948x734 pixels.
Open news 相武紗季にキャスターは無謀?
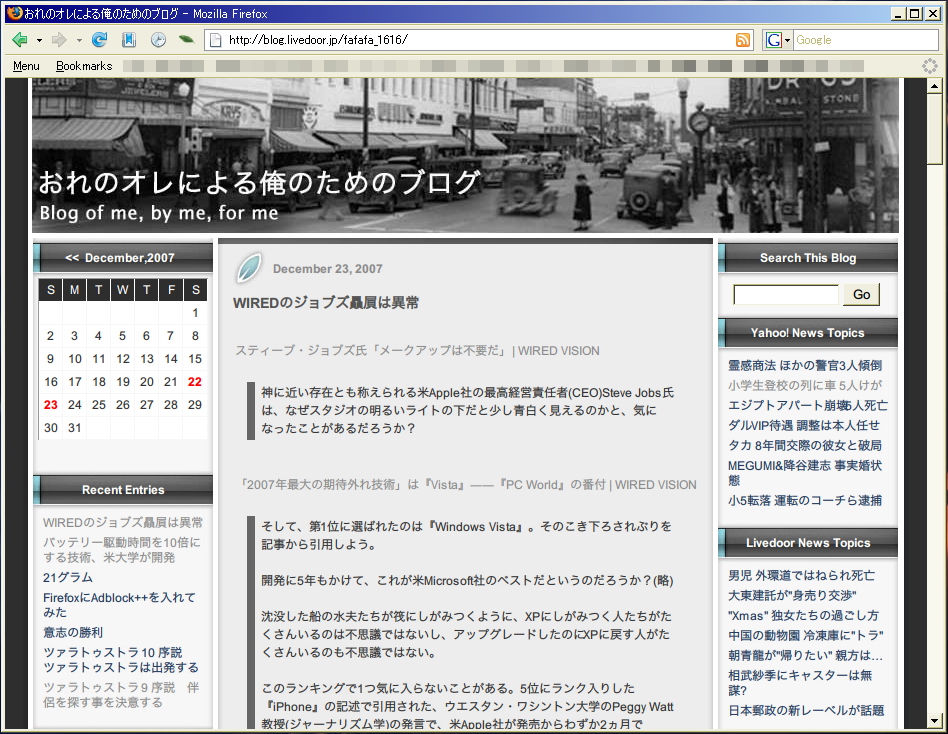(800, 683)
